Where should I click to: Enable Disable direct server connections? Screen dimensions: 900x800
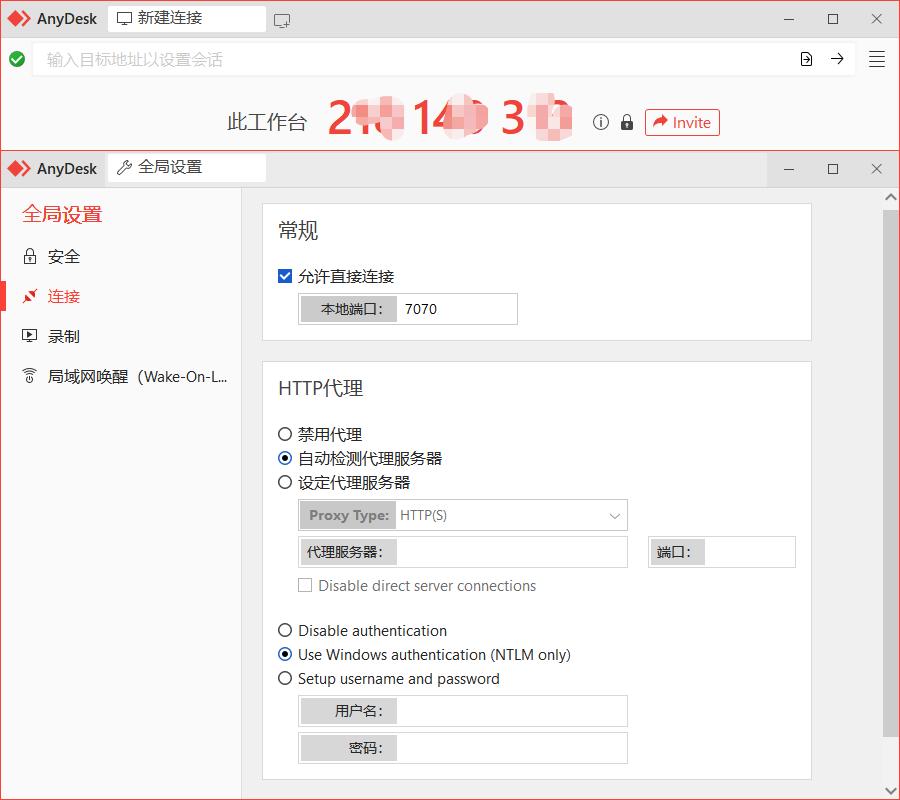coord(305,586)
